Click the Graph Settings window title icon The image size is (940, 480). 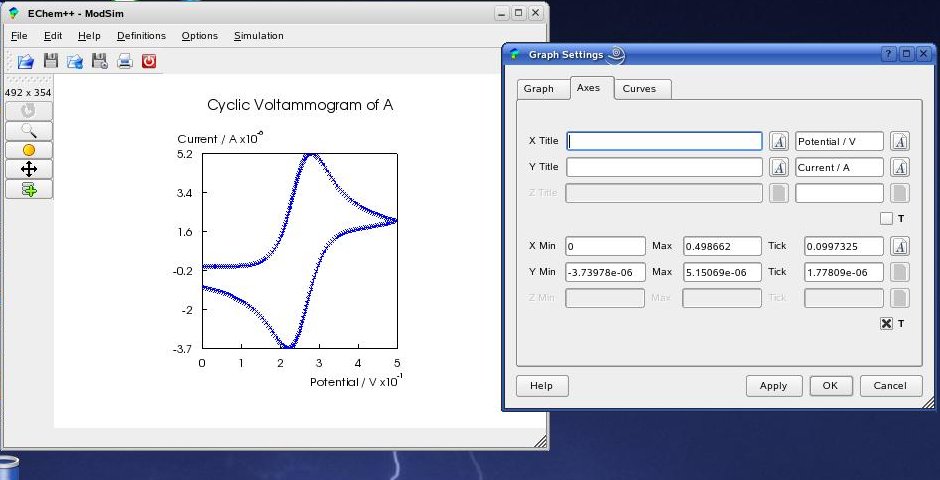(514, 55)
